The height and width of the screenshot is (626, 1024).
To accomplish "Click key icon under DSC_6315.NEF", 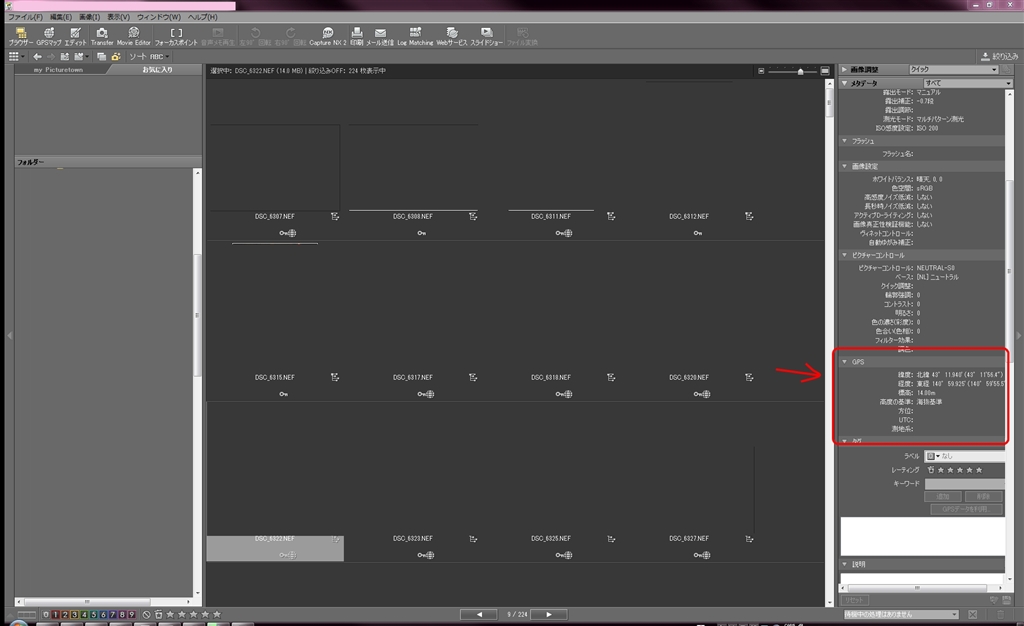I will tap(283, 394).
